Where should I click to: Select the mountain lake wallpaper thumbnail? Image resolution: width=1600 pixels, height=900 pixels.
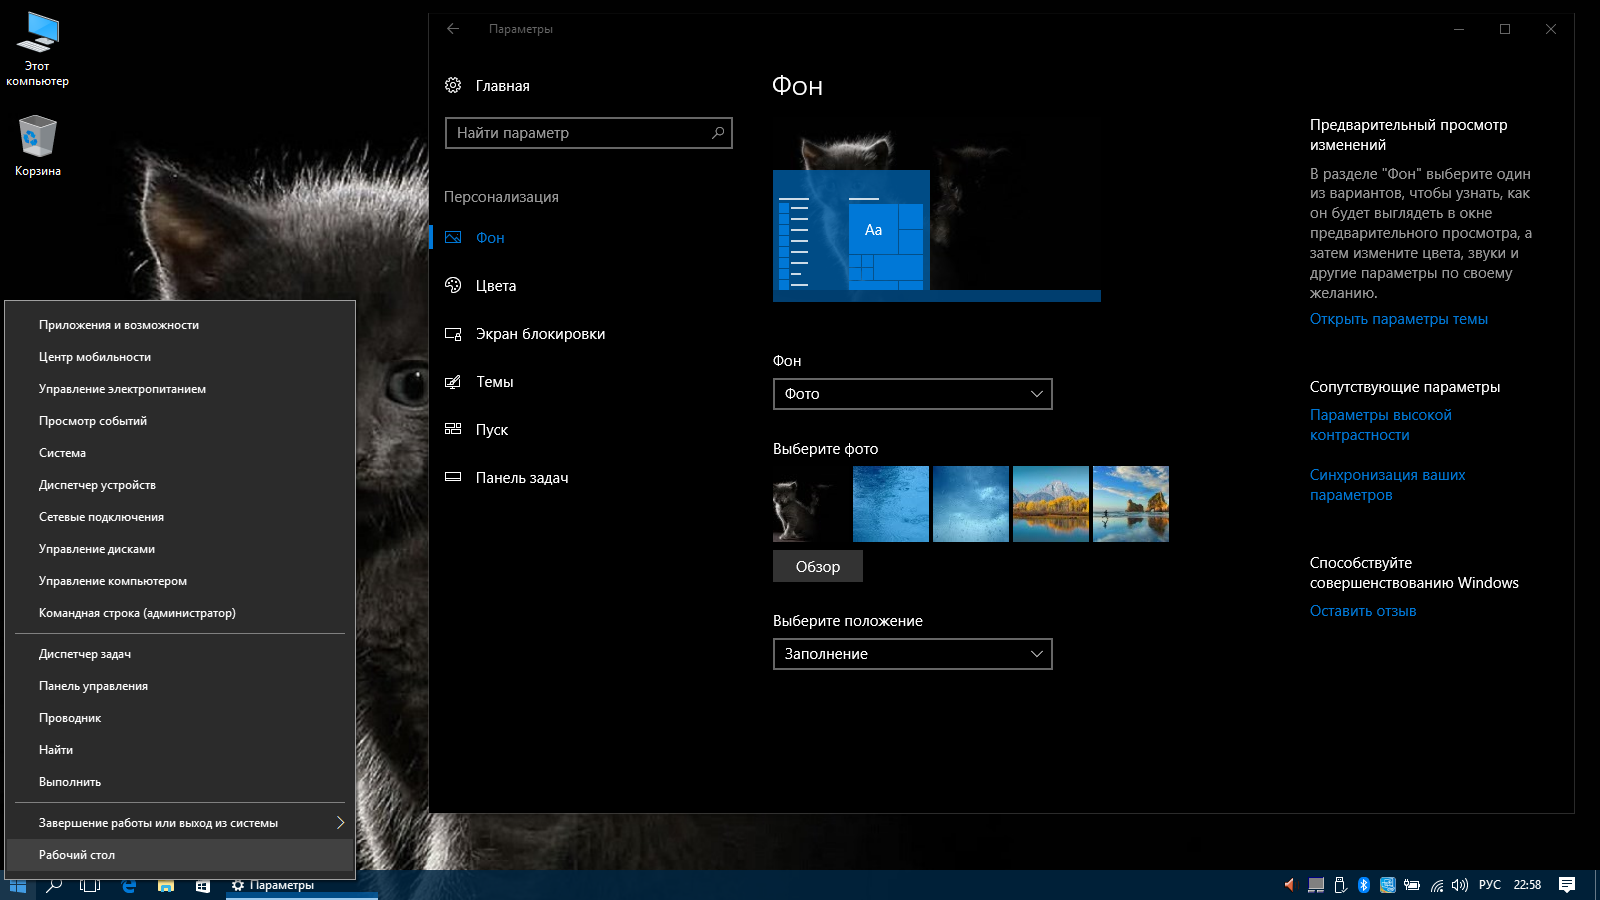1050,504
